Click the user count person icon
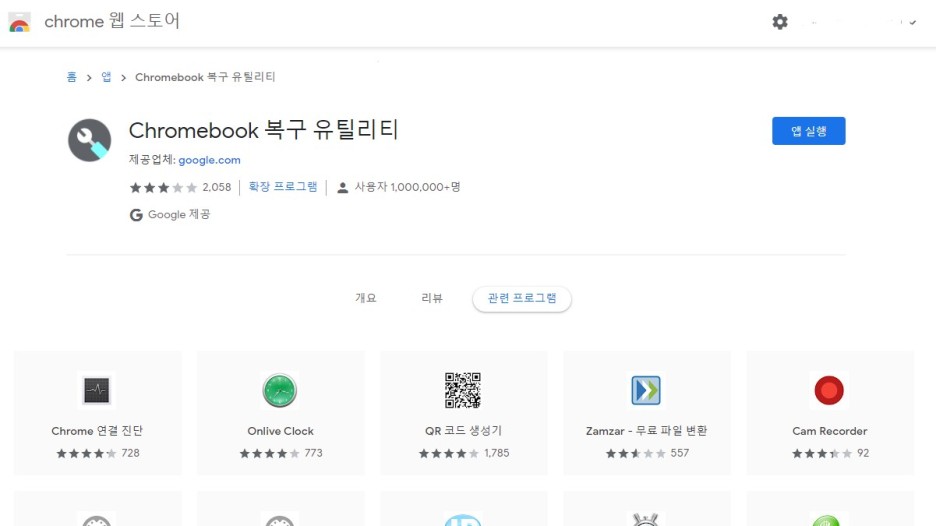 pyautogui.click(x=343, y=187)
